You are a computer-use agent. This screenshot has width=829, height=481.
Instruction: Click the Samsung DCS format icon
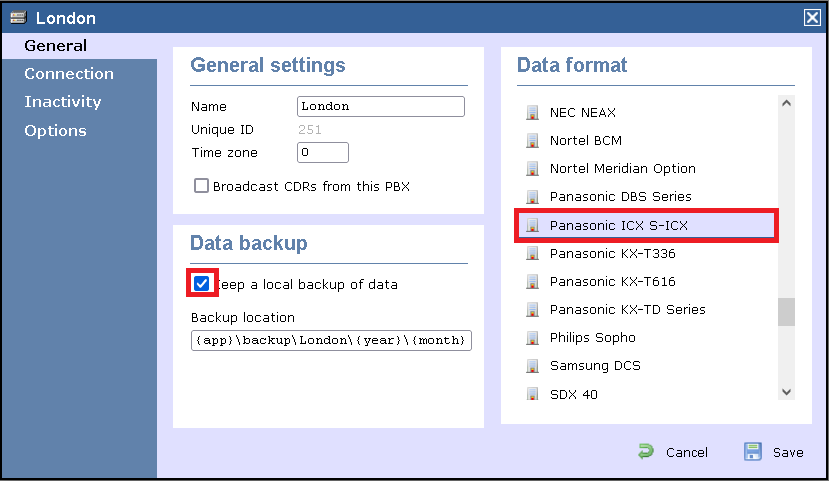(x=533, y=366)
